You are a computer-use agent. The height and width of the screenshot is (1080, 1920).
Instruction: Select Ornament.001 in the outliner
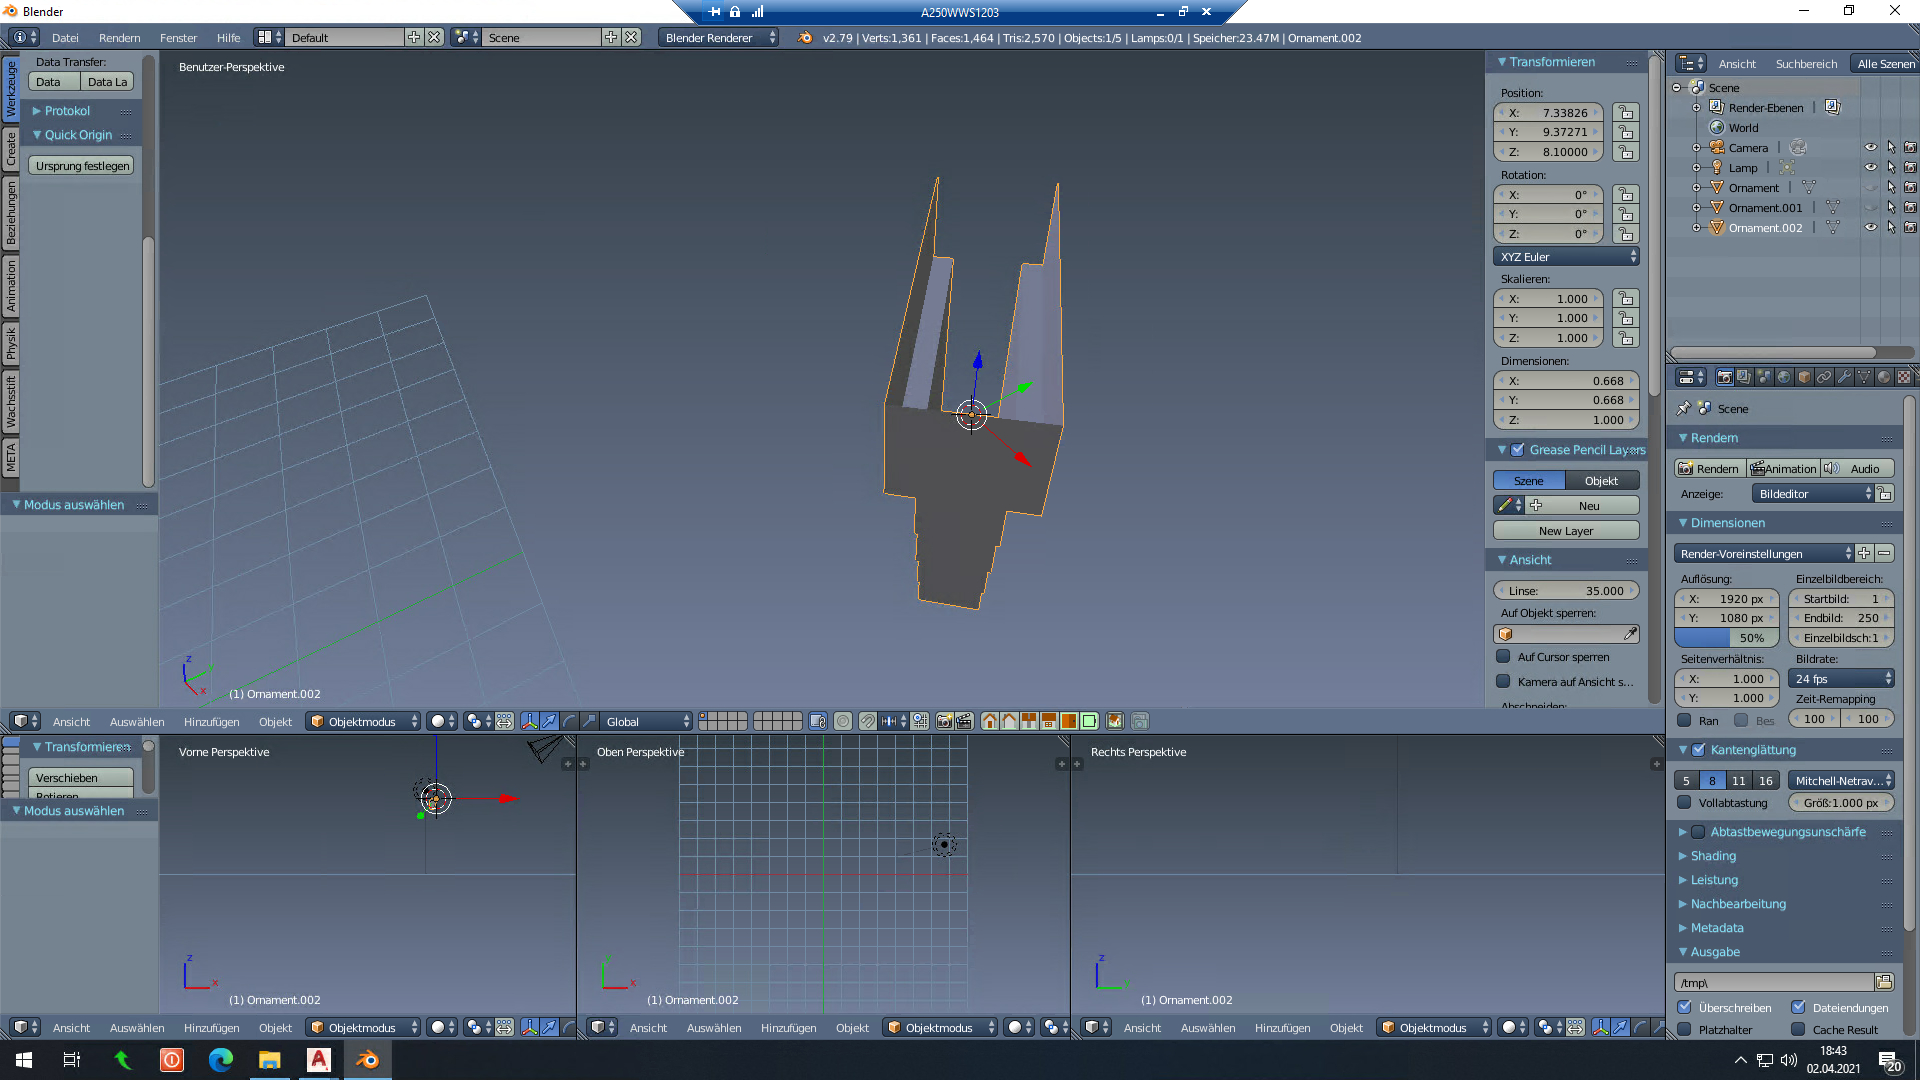pos(1765,208)
